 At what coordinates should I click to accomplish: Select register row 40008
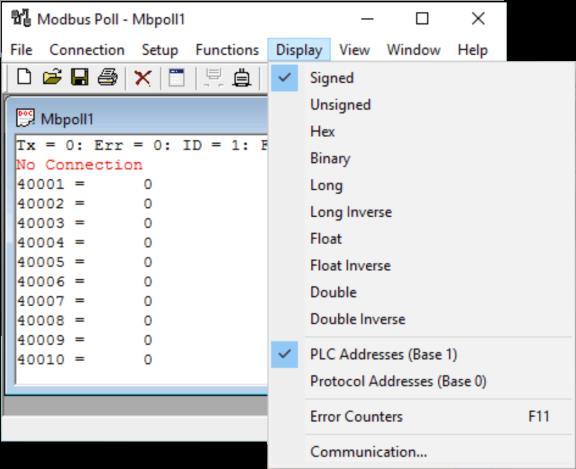click(x=84, y=320)
